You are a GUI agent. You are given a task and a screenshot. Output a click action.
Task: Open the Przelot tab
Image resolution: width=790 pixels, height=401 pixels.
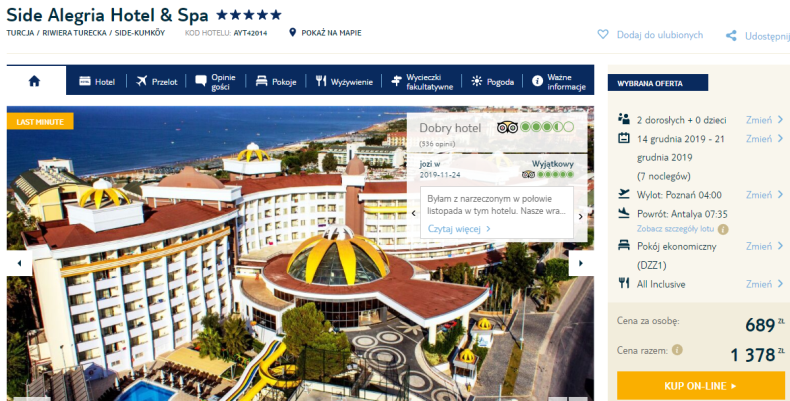pyautogui.click(x=157, y=81)
